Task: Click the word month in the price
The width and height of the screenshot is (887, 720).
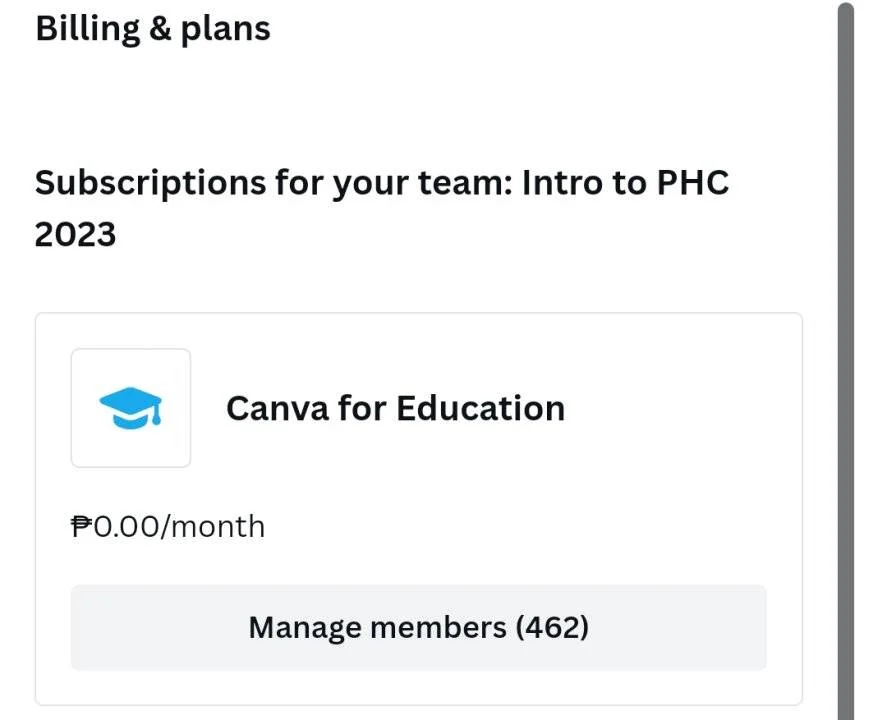Action: (217, 527)
